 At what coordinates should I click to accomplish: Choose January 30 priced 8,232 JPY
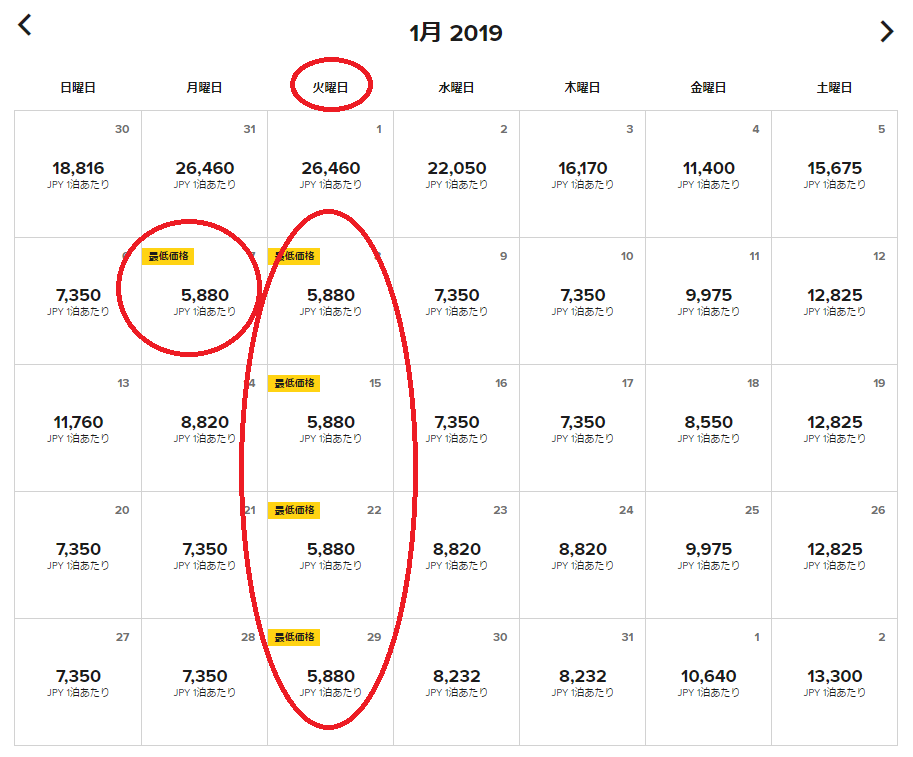pyautogui.click(x=456, y=682)
